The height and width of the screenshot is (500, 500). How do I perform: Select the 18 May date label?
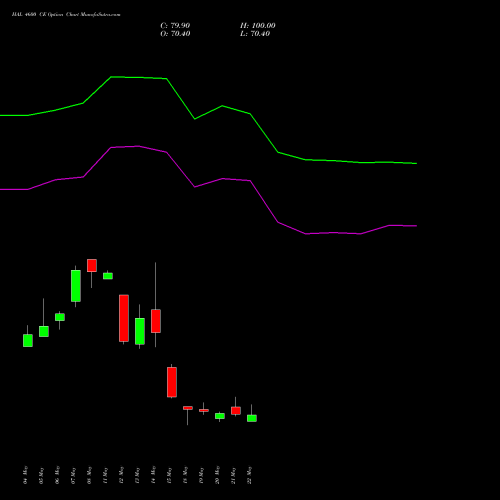[x=186, y=475]
